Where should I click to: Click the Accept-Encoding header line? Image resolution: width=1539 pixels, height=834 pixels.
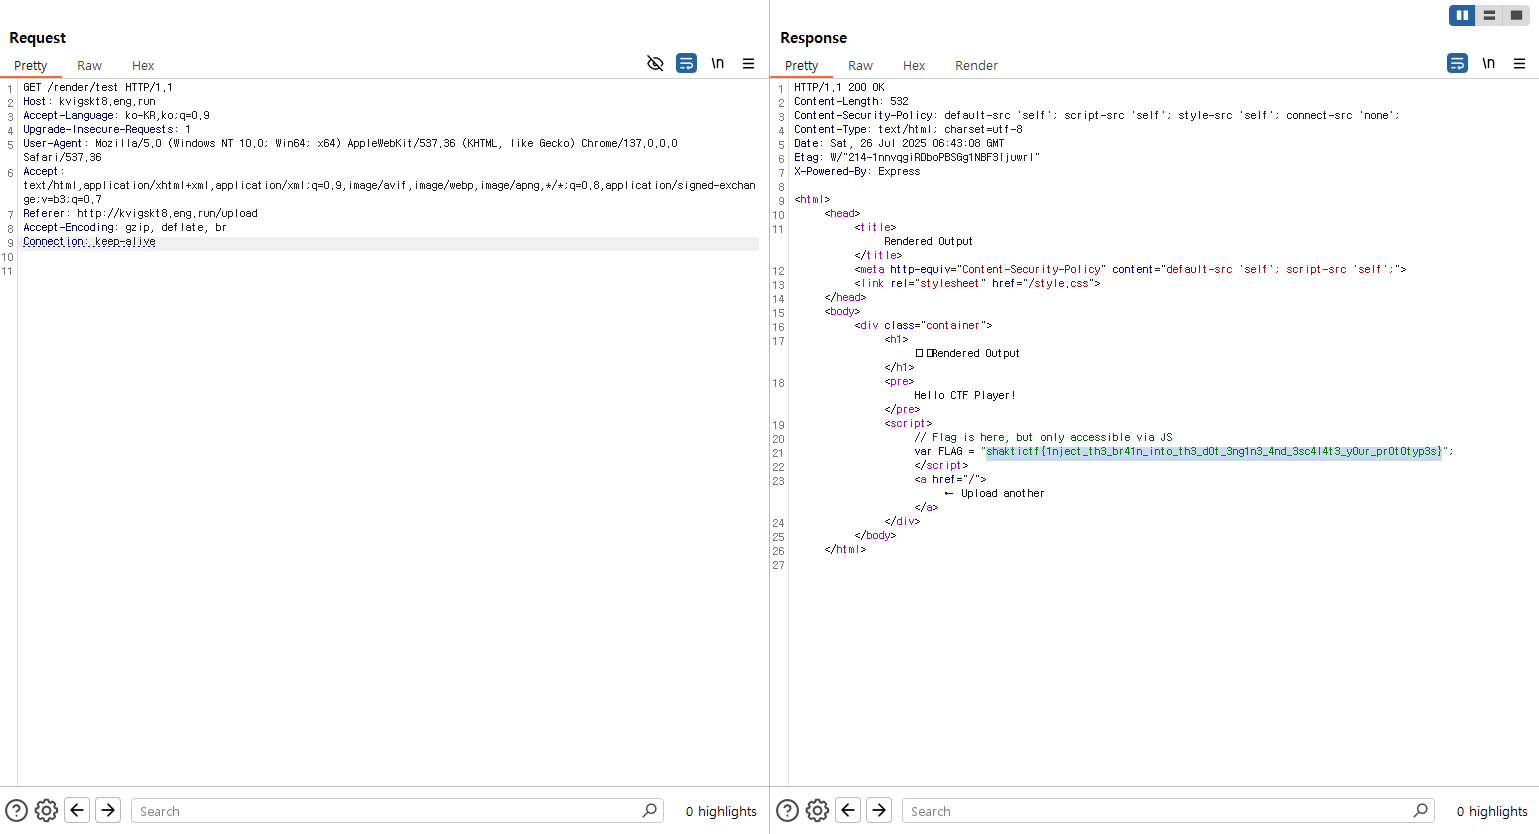click(125, 227)
